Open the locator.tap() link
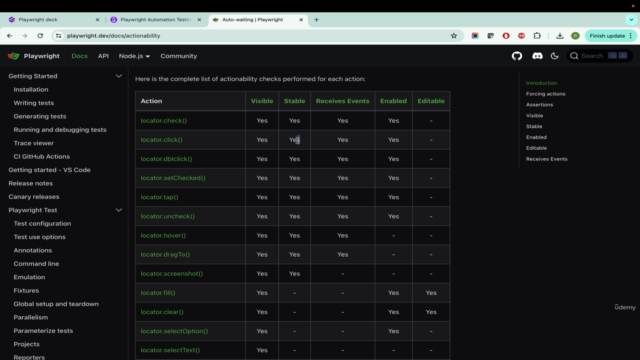Screen dimensions: 640x360 click(159, 197)
